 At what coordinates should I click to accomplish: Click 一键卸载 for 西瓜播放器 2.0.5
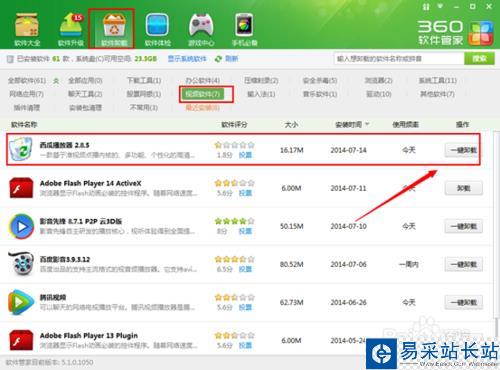coord(464,150)
